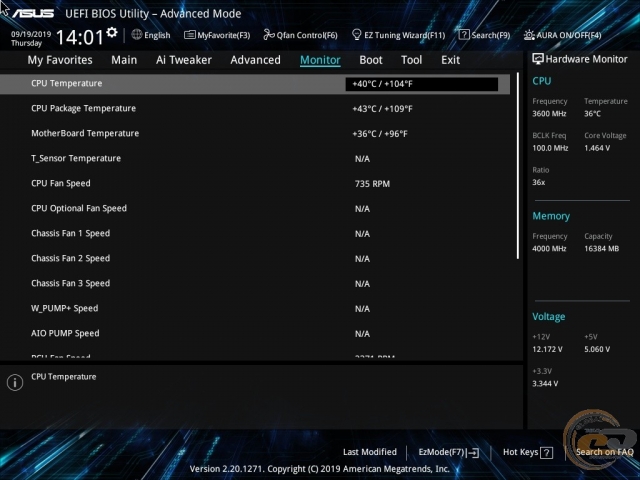The height and width of the screenshot is (480, 640).
Task: Select Chassis Fan 1 Speed row
Action: tap(255, 233)
